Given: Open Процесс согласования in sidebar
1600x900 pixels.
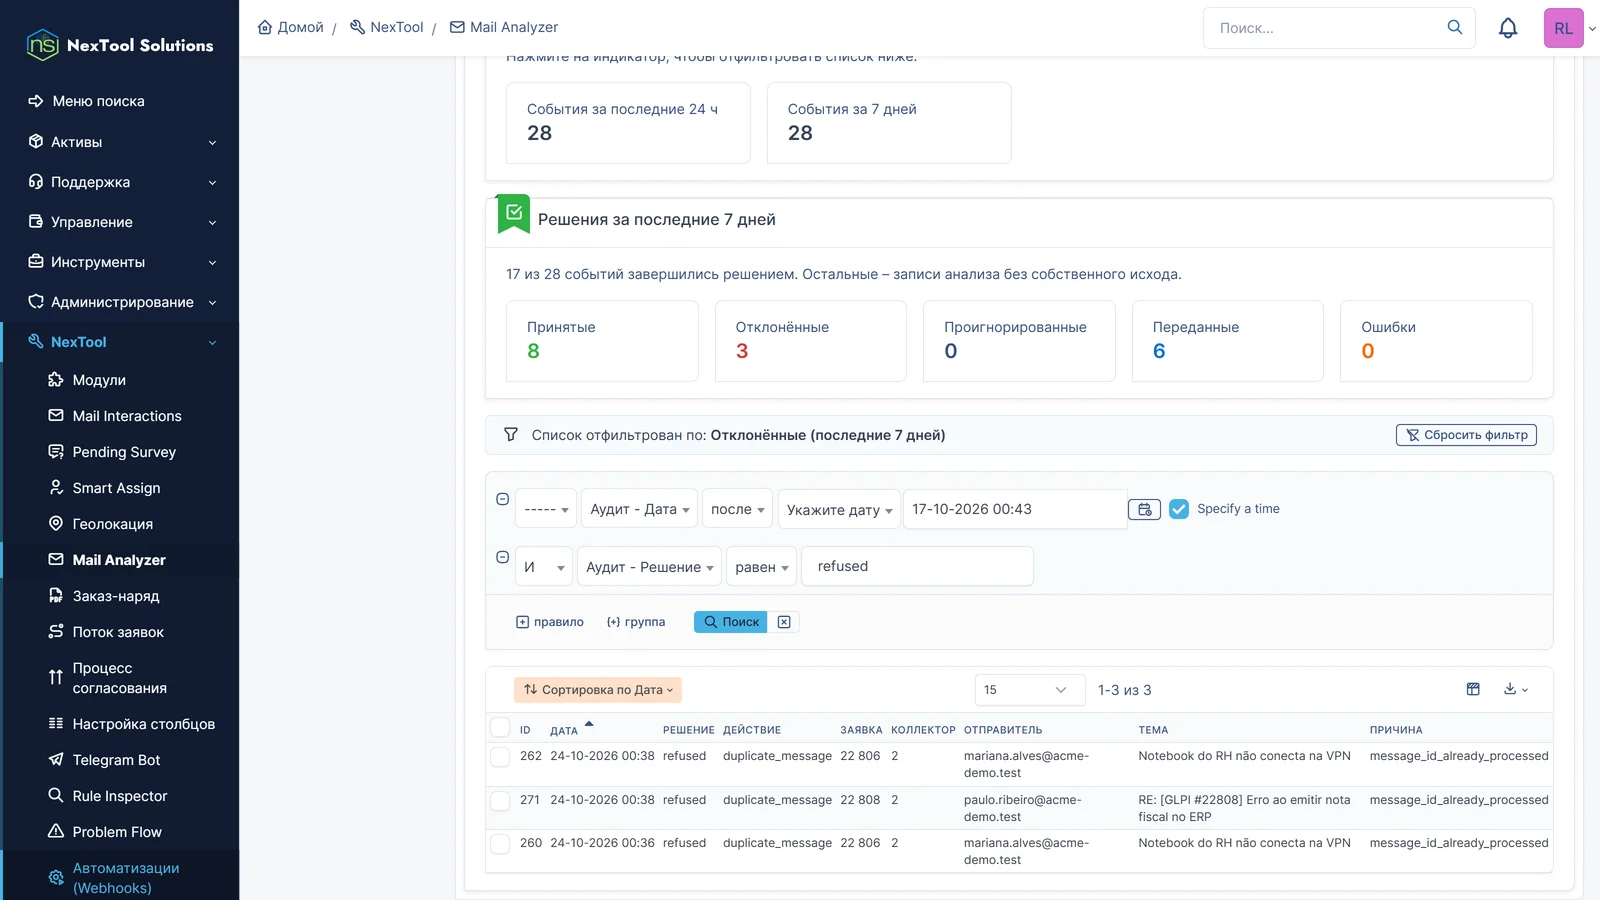Looking at the screenshot, I should (120, 678).
